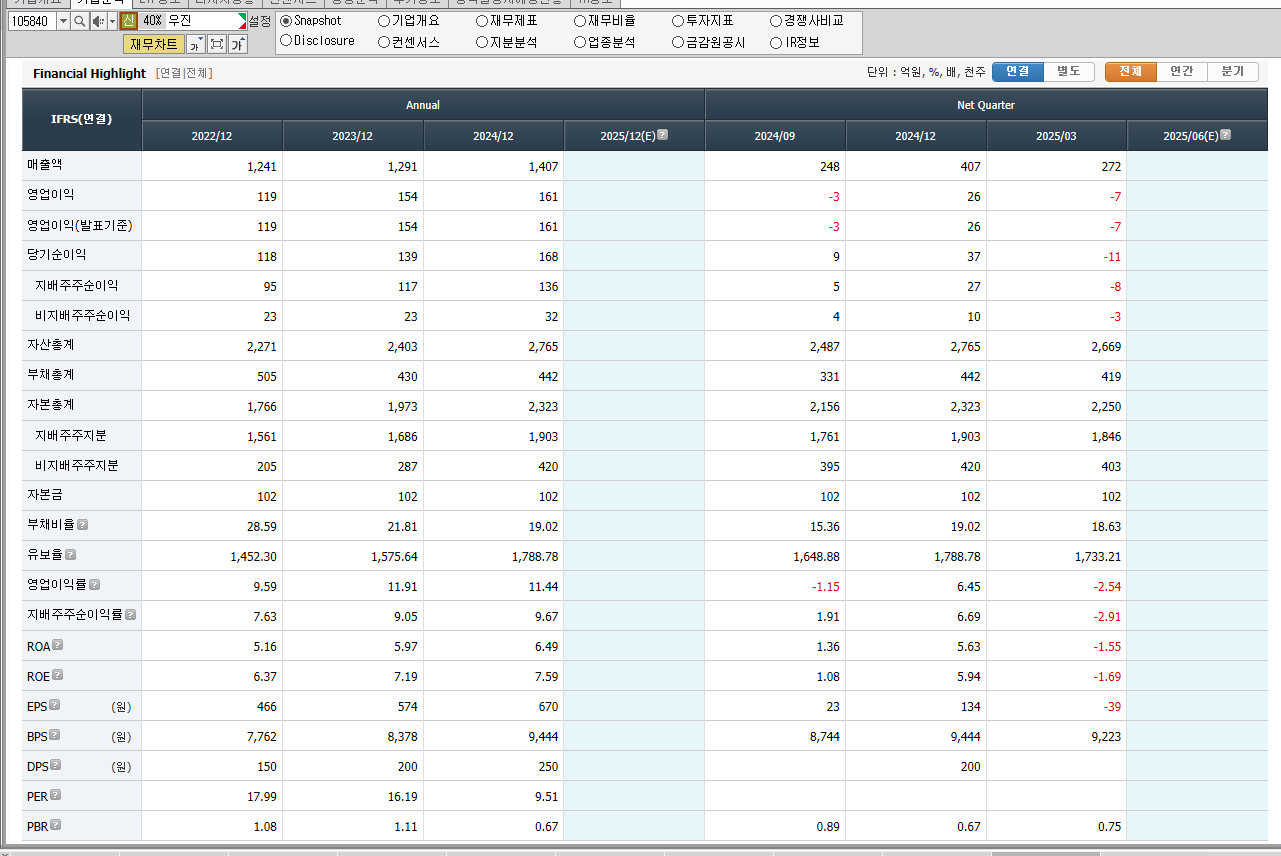
Task: Switch to 별도 separate view
Action: point(1069,72)
